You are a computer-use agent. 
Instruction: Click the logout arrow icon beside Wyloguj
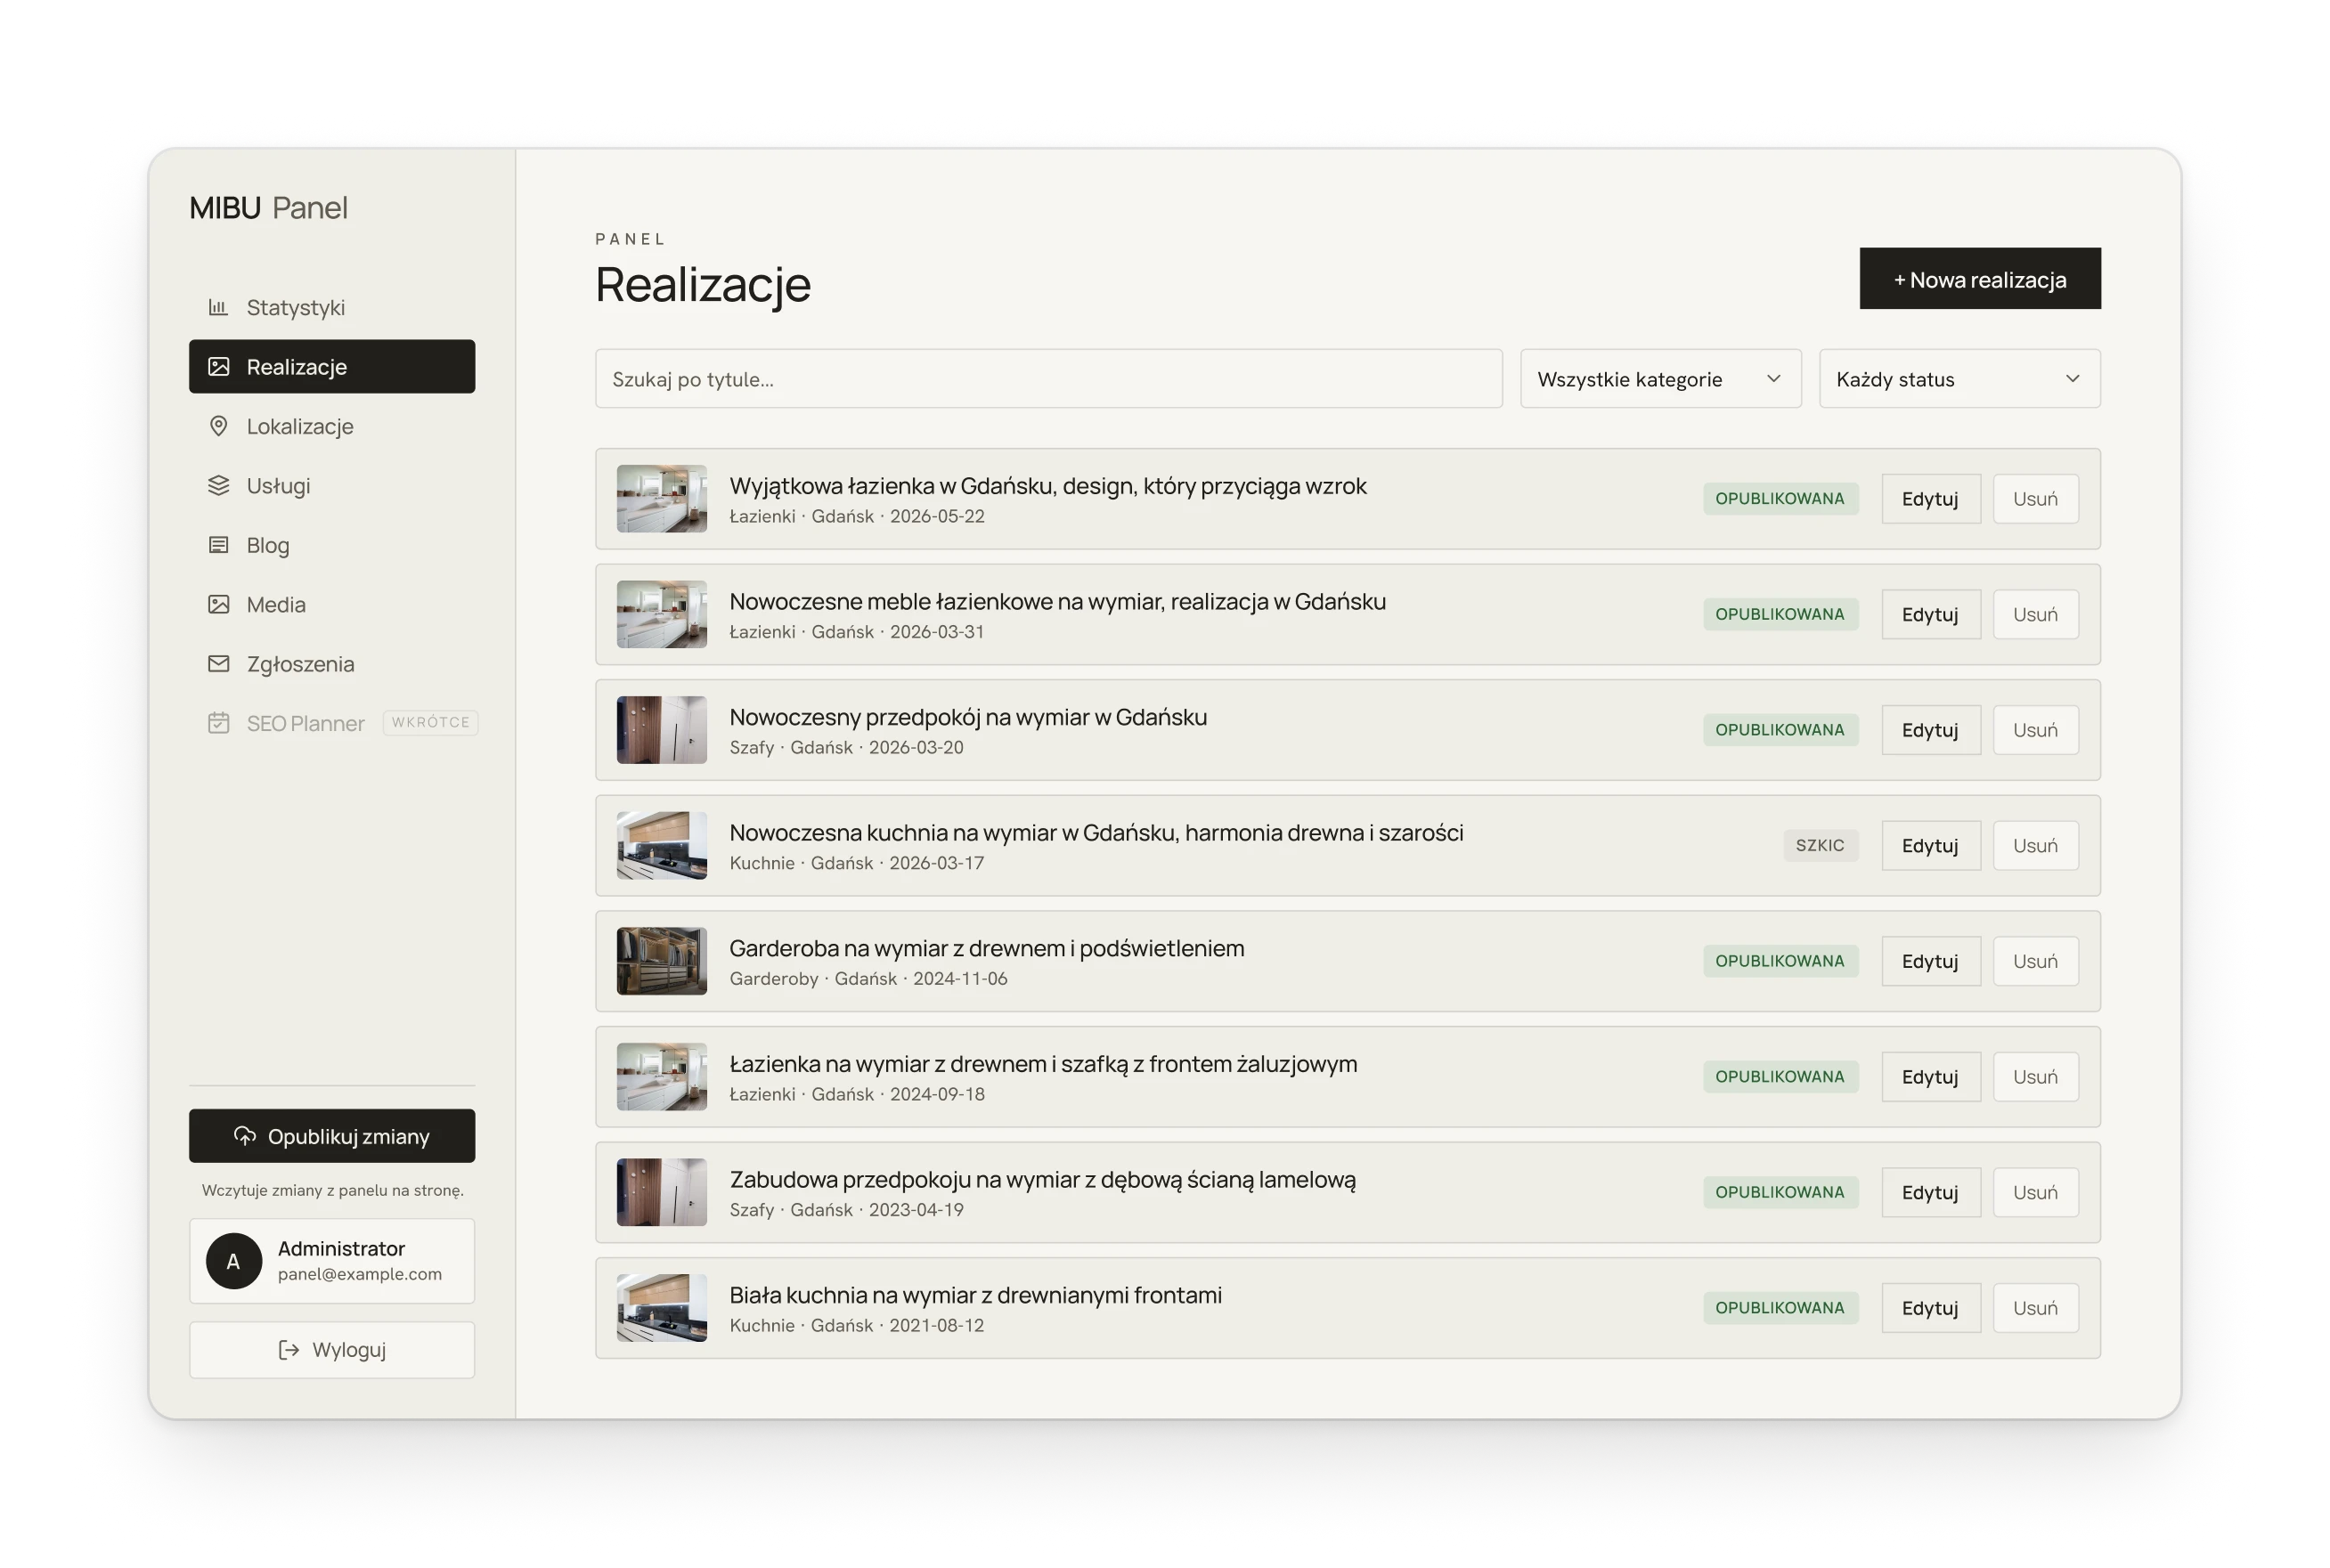[x=289, y=1350]
